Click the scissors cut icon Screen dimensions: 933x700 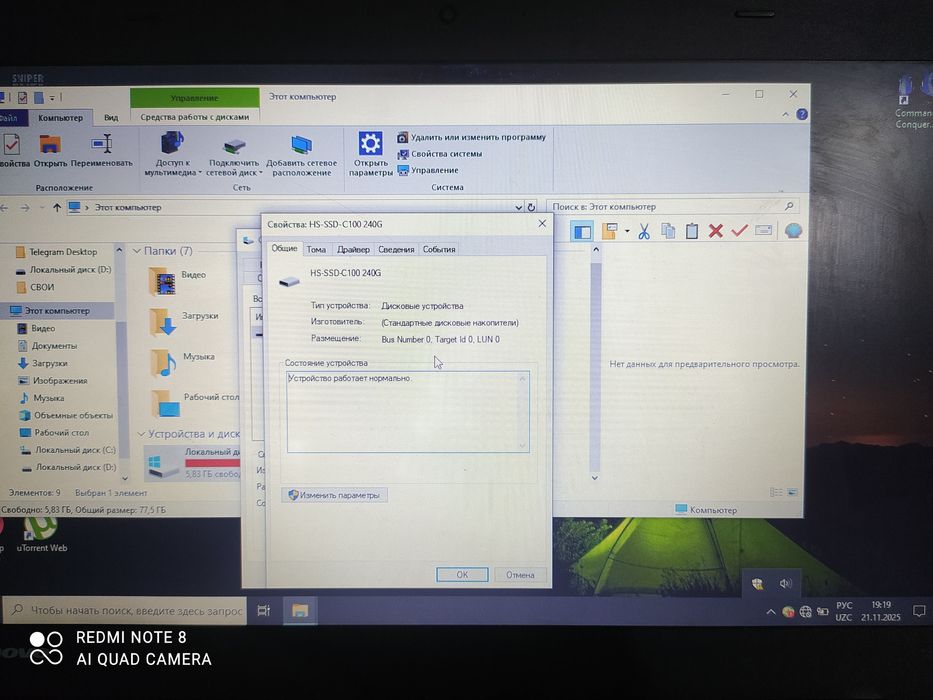tap(644, 231)
